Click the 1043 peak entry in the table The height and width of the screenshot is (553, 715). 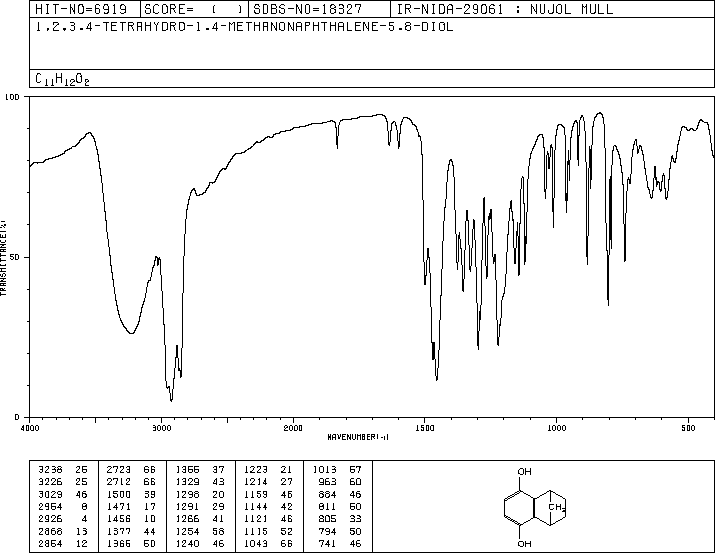[268, 544]
